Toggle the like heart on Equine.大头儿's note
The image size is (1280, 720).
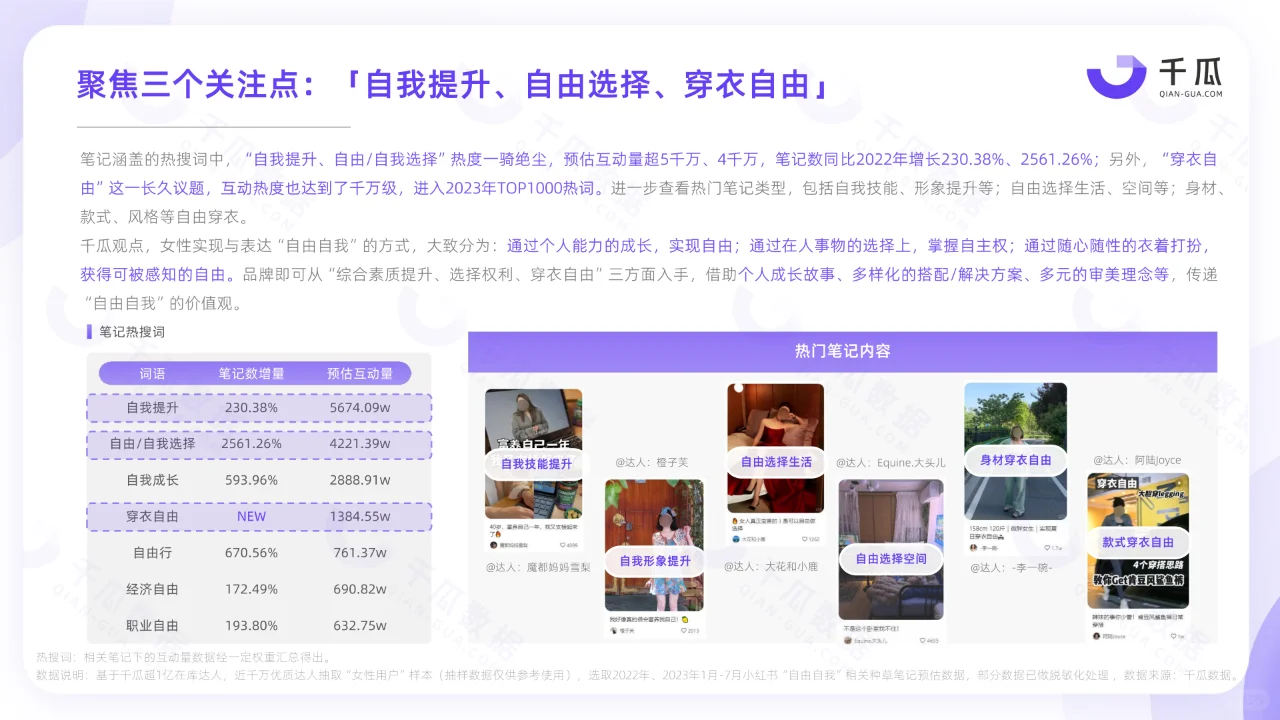[923, 641]
